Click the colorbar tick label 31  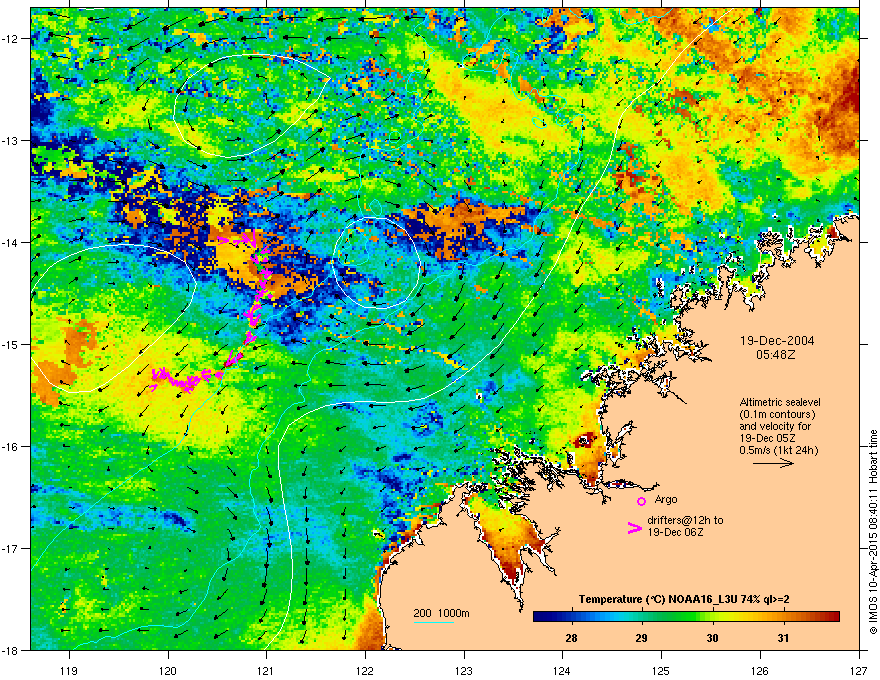point(783,638)
